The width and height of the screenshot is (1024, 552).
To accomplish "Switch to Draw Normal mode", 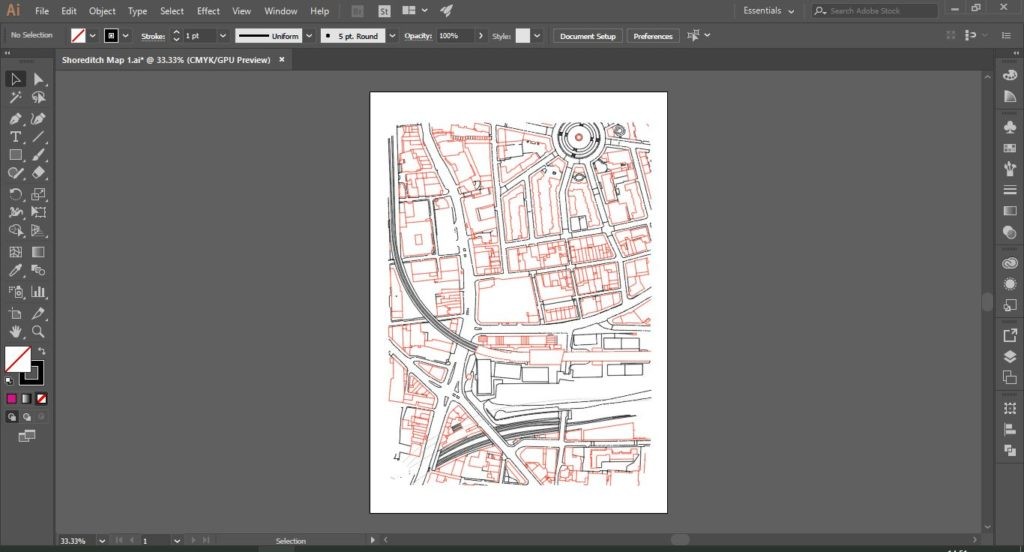I will [x=12, y=417].
